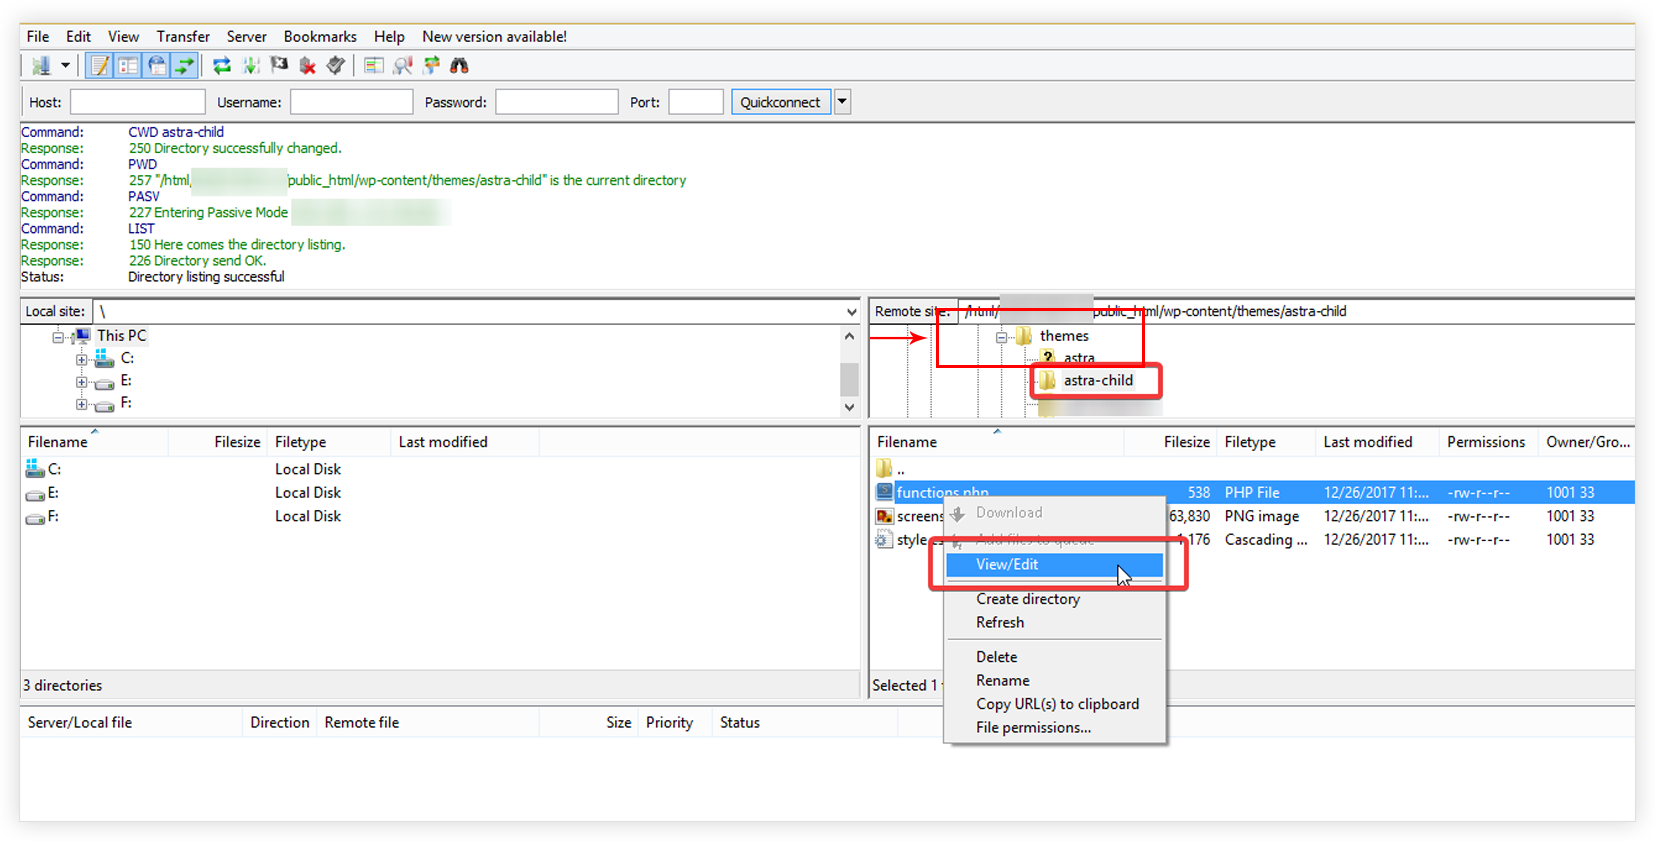Collapse the themes folder in remote tree
1655x841 pixels.
pos(1001,337)
